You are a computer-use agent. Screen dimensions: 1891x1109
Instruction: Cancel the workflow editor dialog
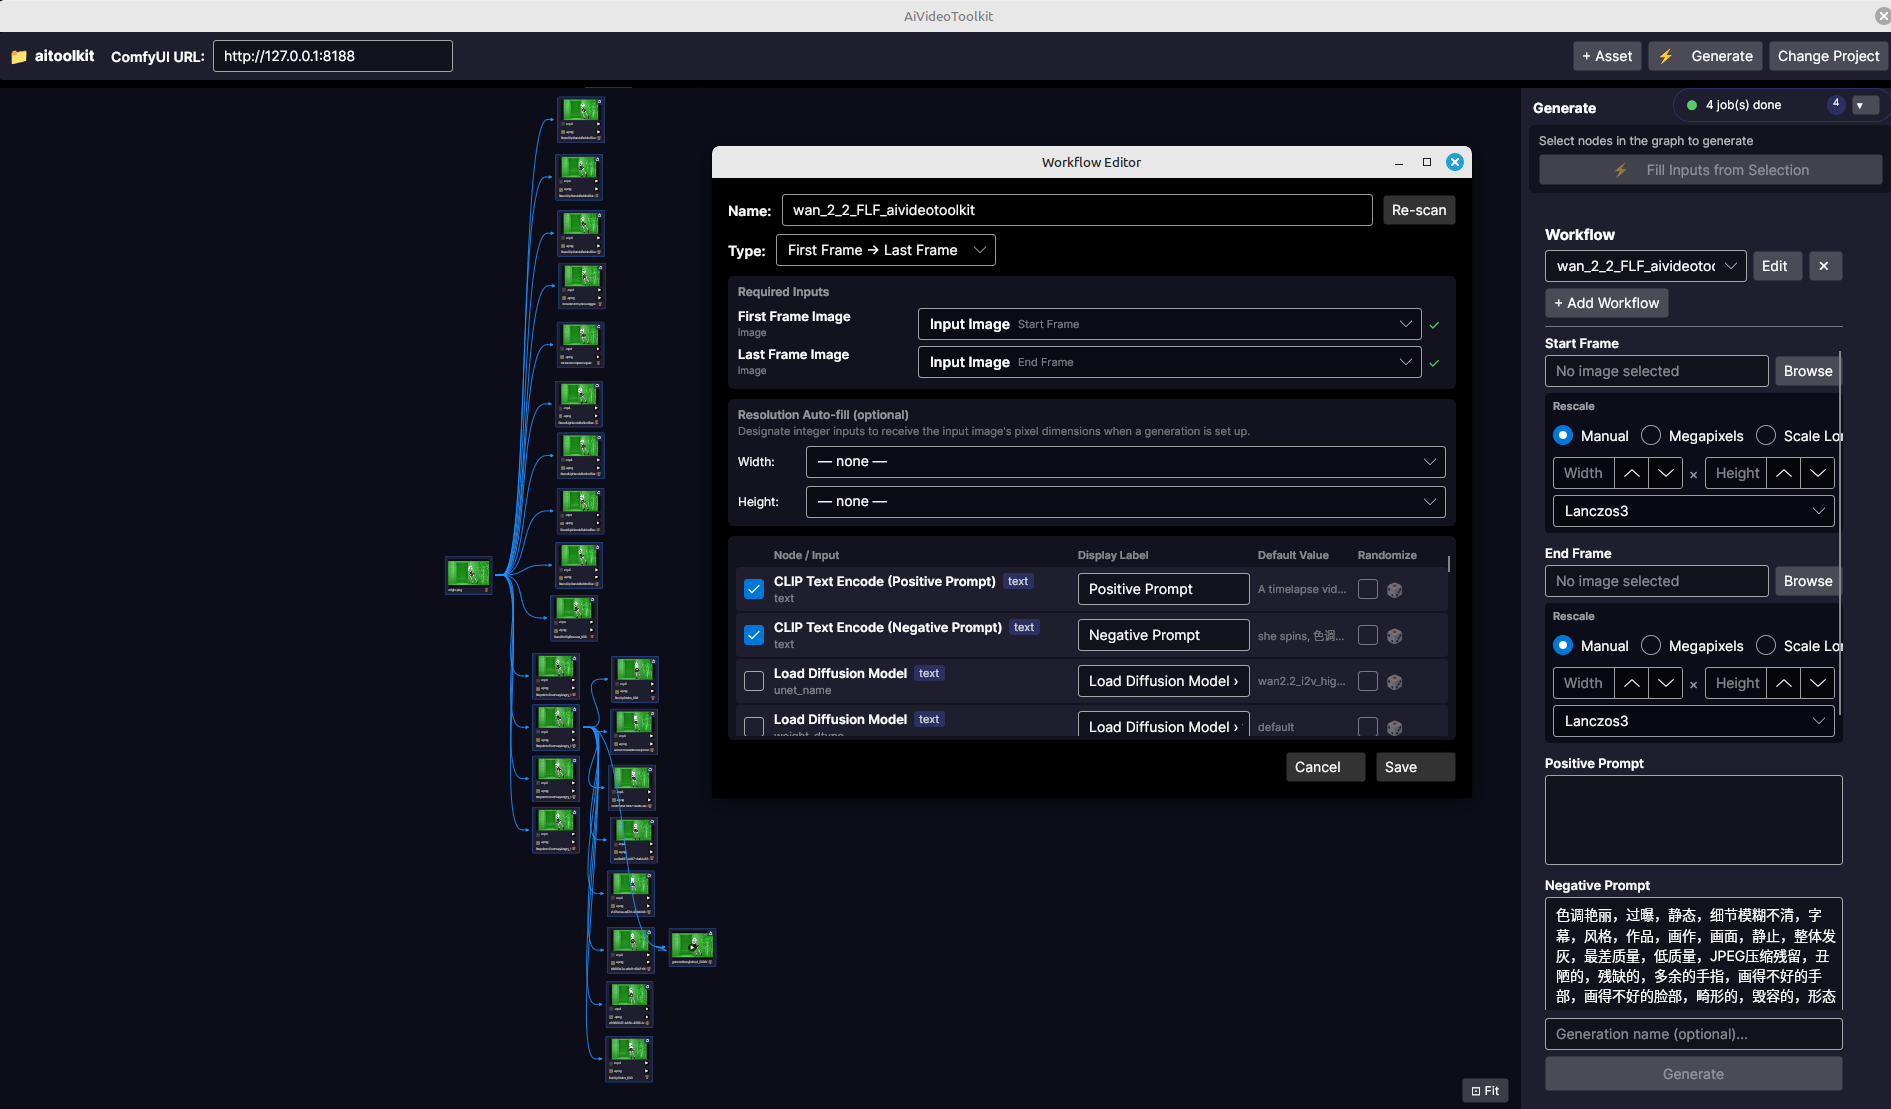[x=1325, y=767]
